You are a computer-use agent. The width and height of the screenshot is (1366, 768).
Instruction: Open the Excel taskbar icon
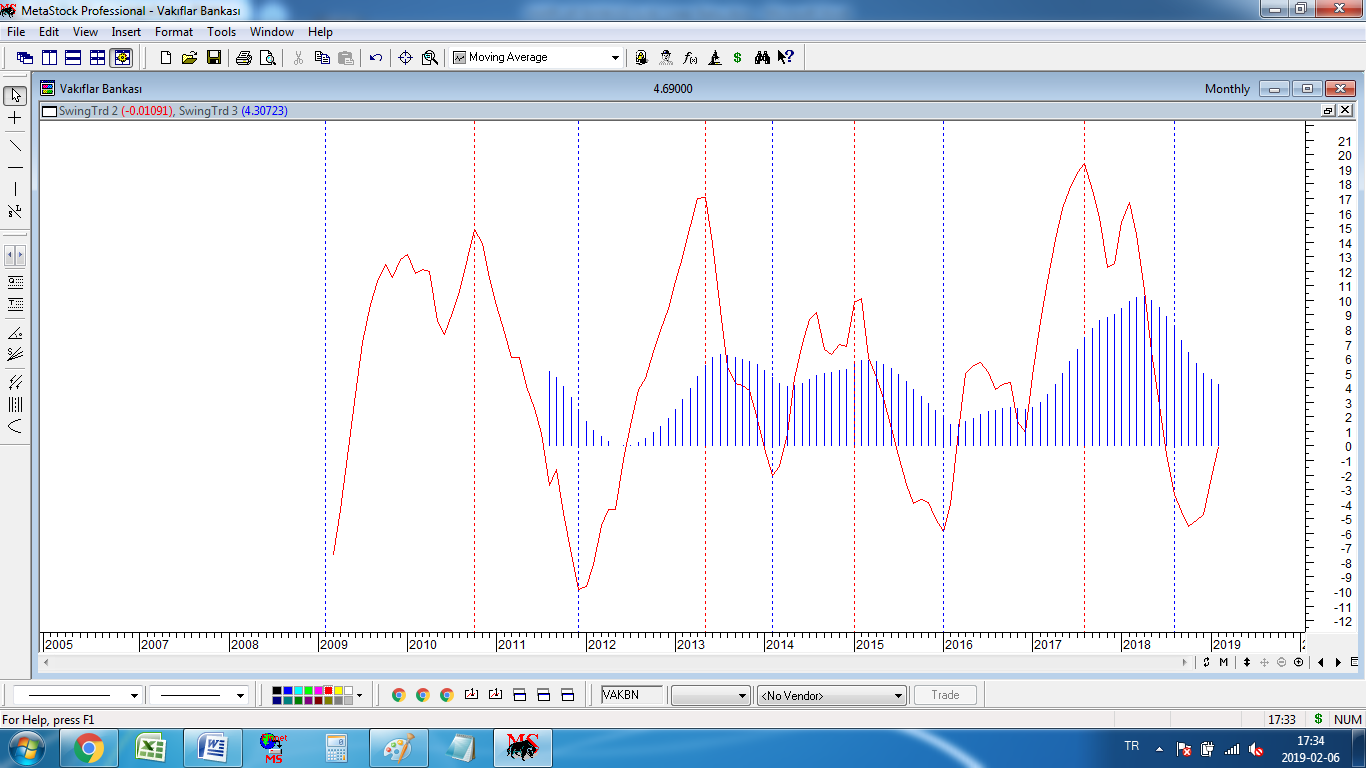click(151, 748)
